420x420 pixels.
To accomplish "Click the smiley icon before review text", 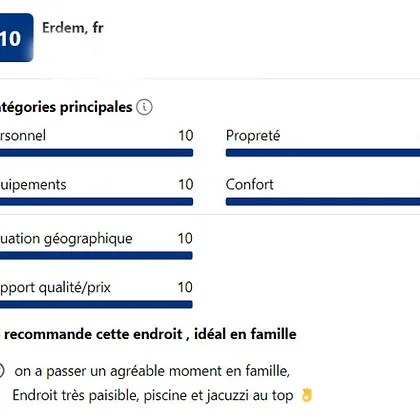I will coord(2,371).
